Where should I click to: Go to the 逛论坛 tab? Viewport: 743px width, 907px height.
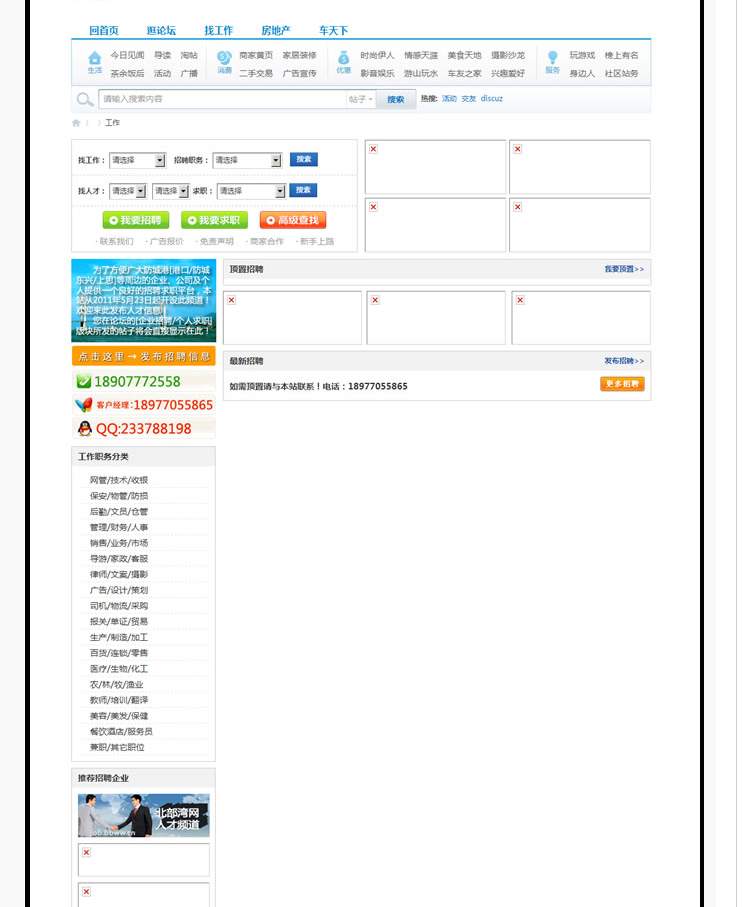[x=161, y=31]
